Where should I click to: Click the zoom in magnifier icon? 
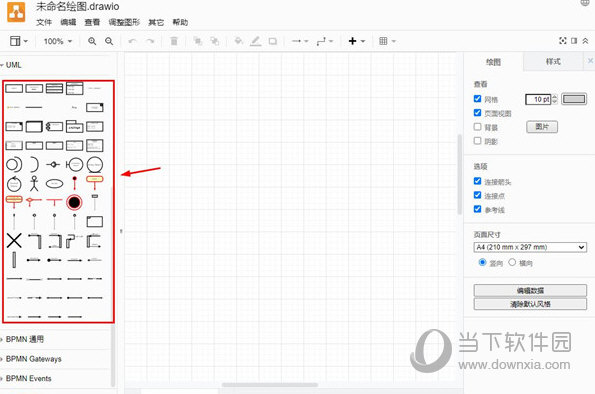click(x=92, y=41)
